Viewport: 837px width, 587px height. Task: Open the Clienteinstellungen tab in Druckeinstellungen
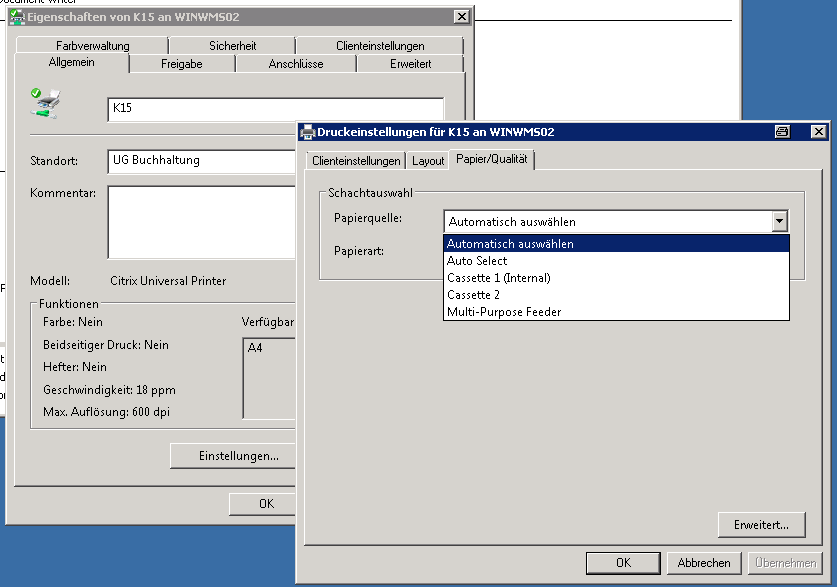(356, 161)
